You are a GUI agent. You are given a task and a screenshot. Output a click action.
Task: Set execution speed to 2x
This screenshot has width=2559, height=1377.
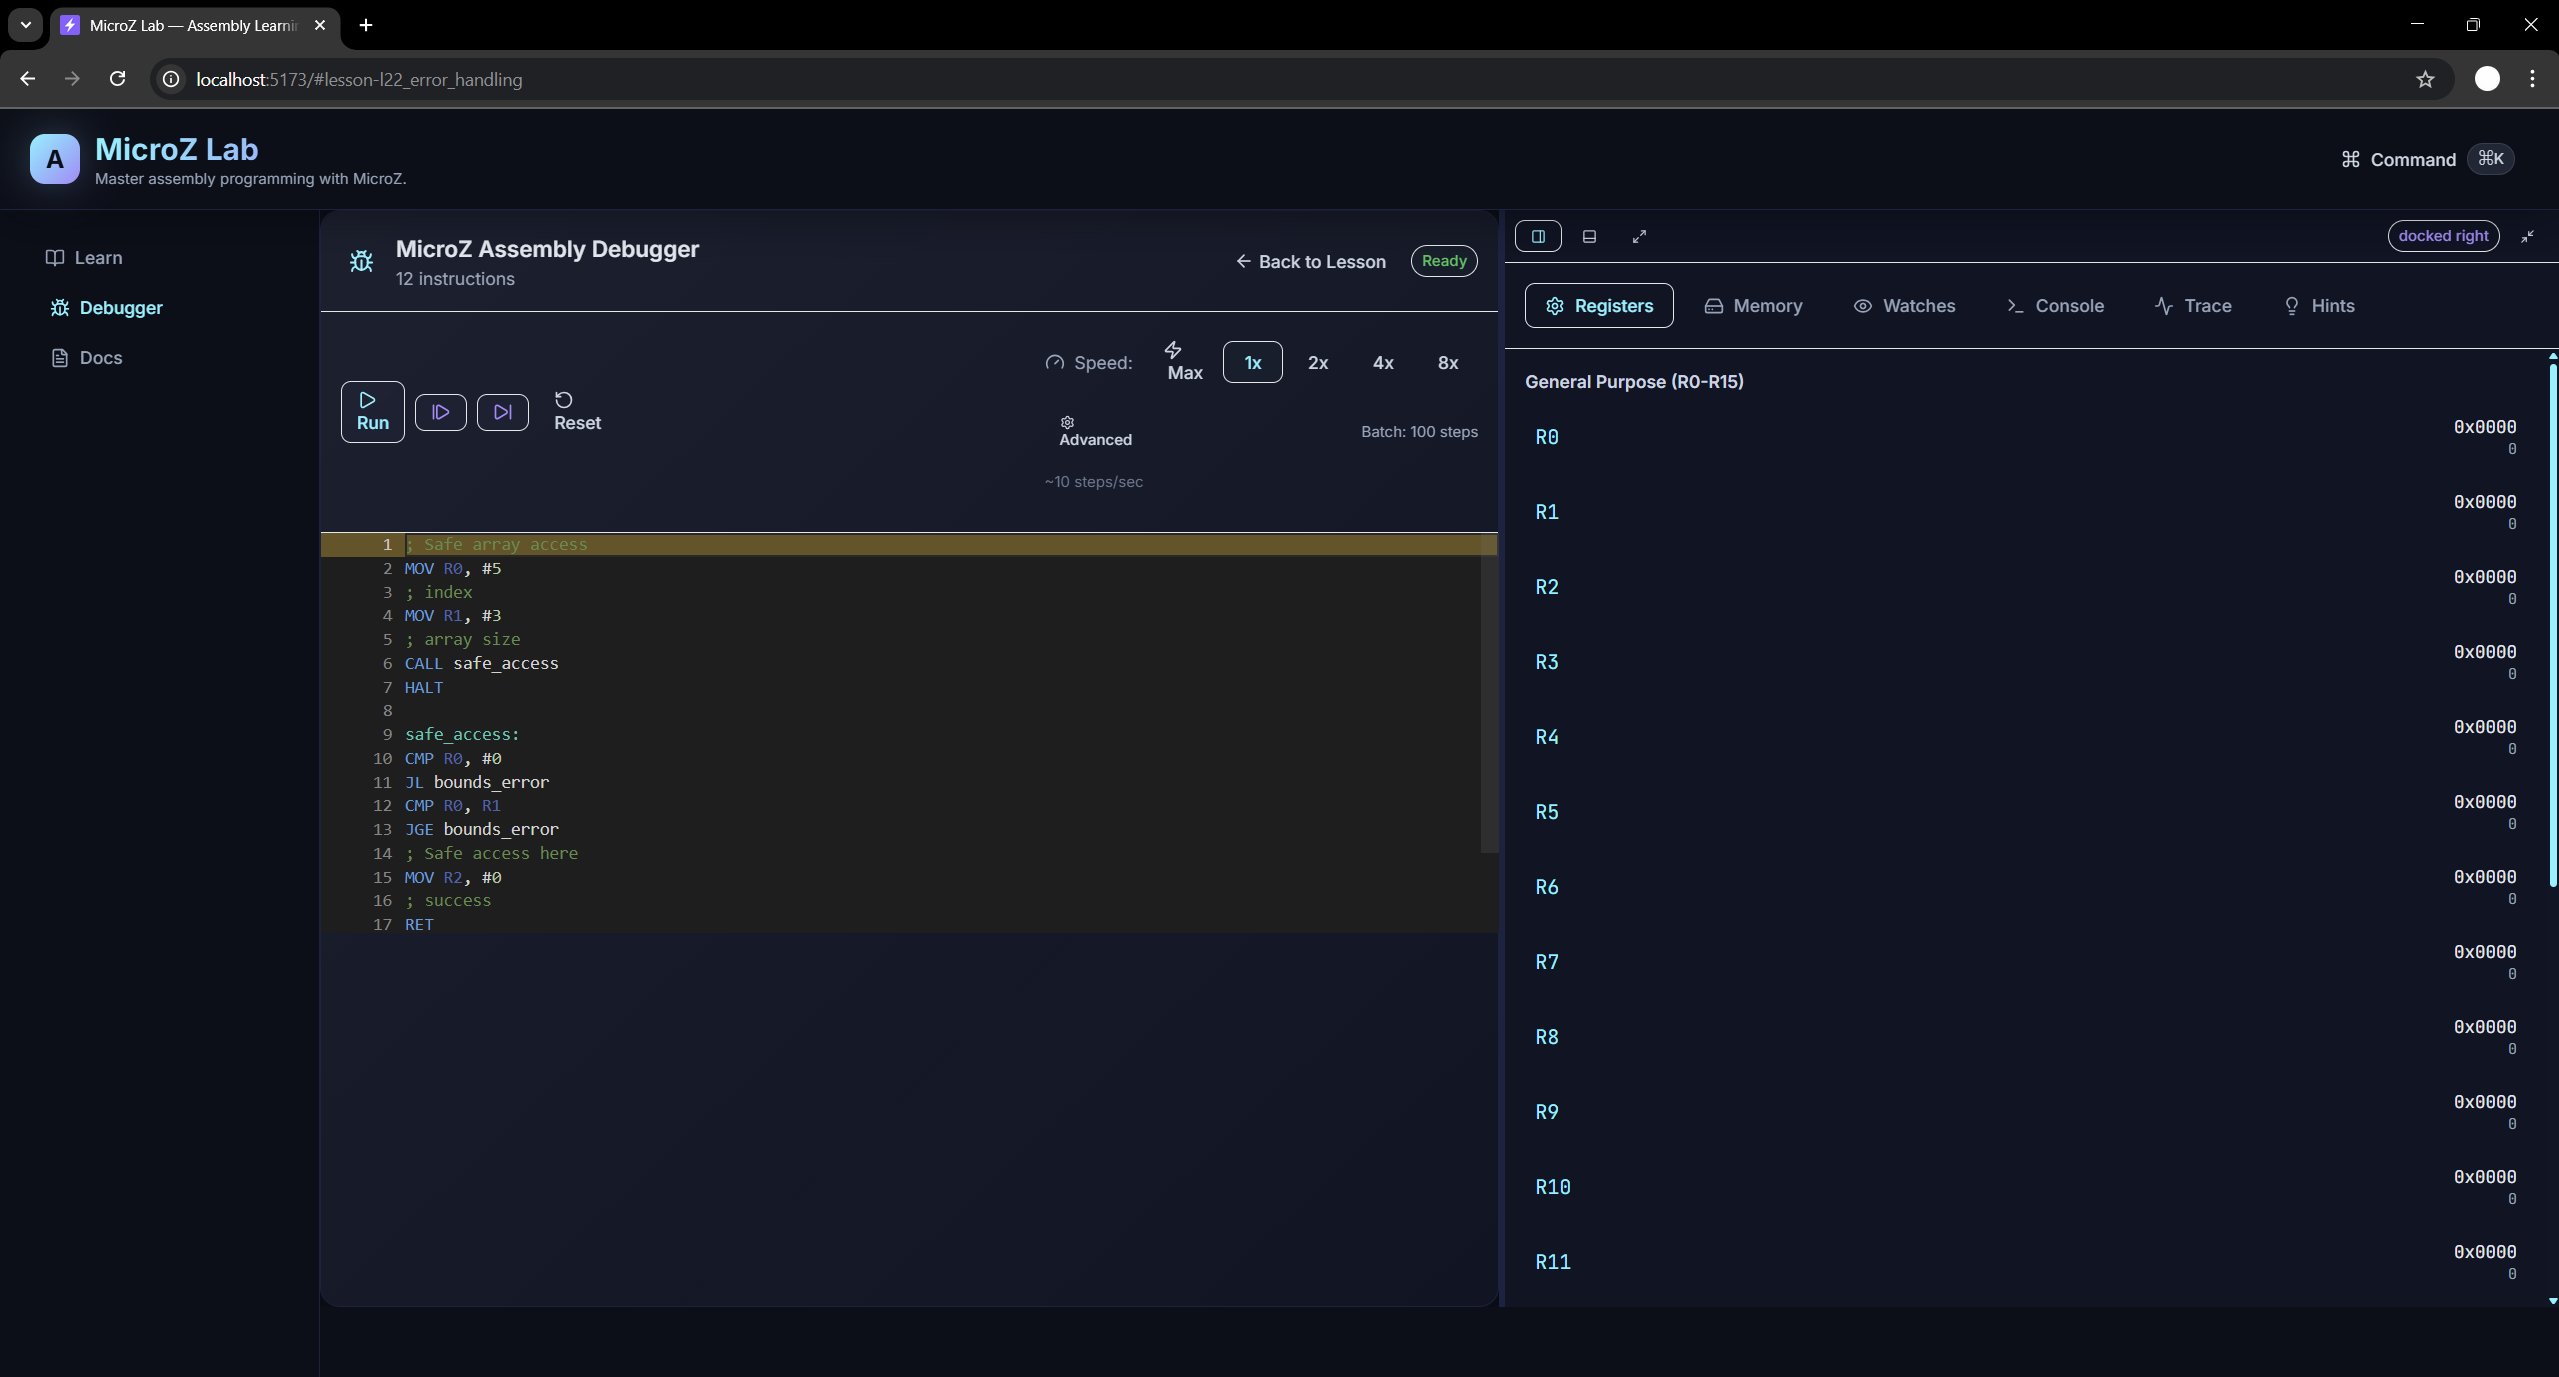tap(1317, 363)
